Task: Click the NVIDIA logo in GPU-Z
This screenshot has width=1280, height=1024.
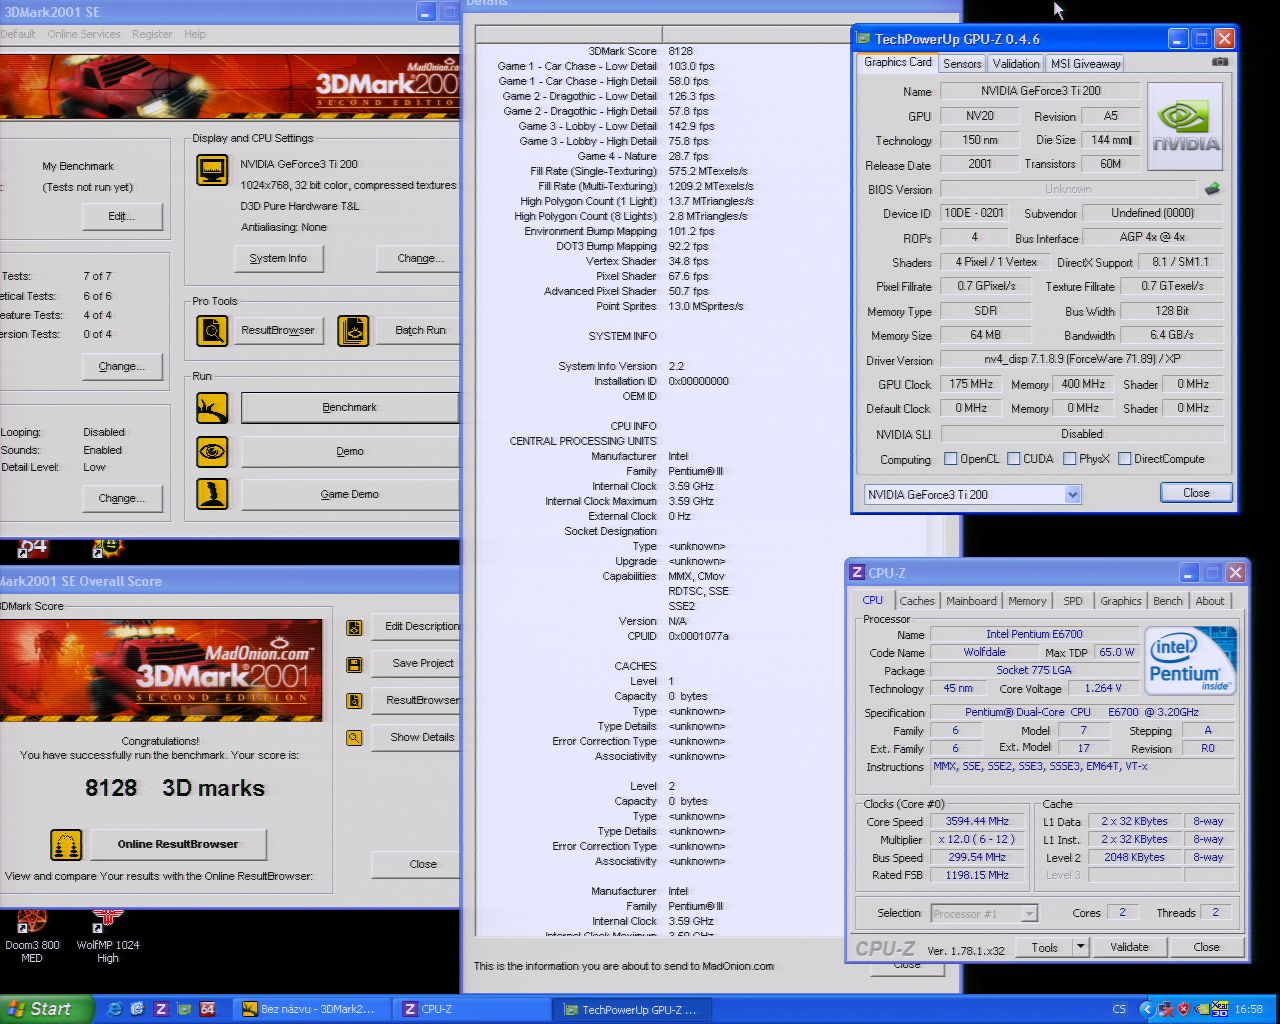Action: point(1185,127)
